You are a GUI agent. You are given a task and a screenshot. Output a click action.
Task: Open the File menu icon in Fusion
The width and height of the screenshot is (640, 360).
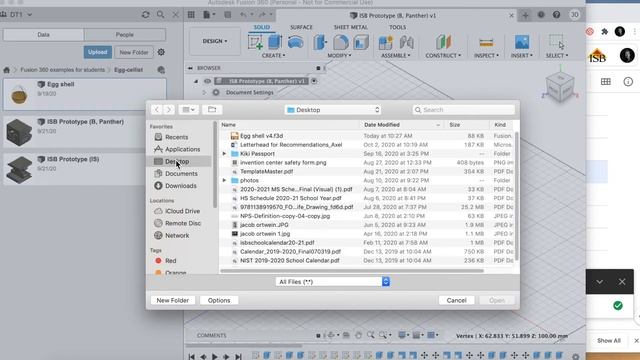point(209,15)
